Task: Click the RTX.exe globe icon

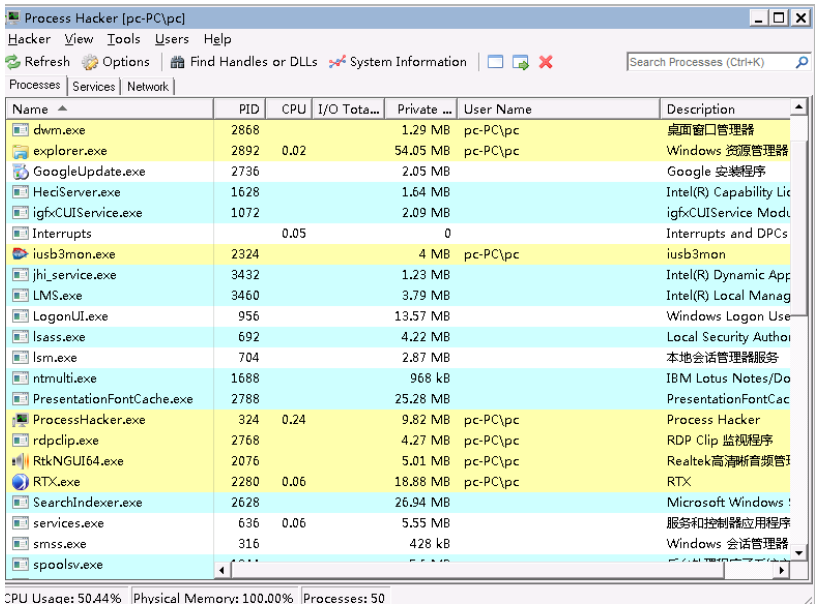Action: pos(20,482)
